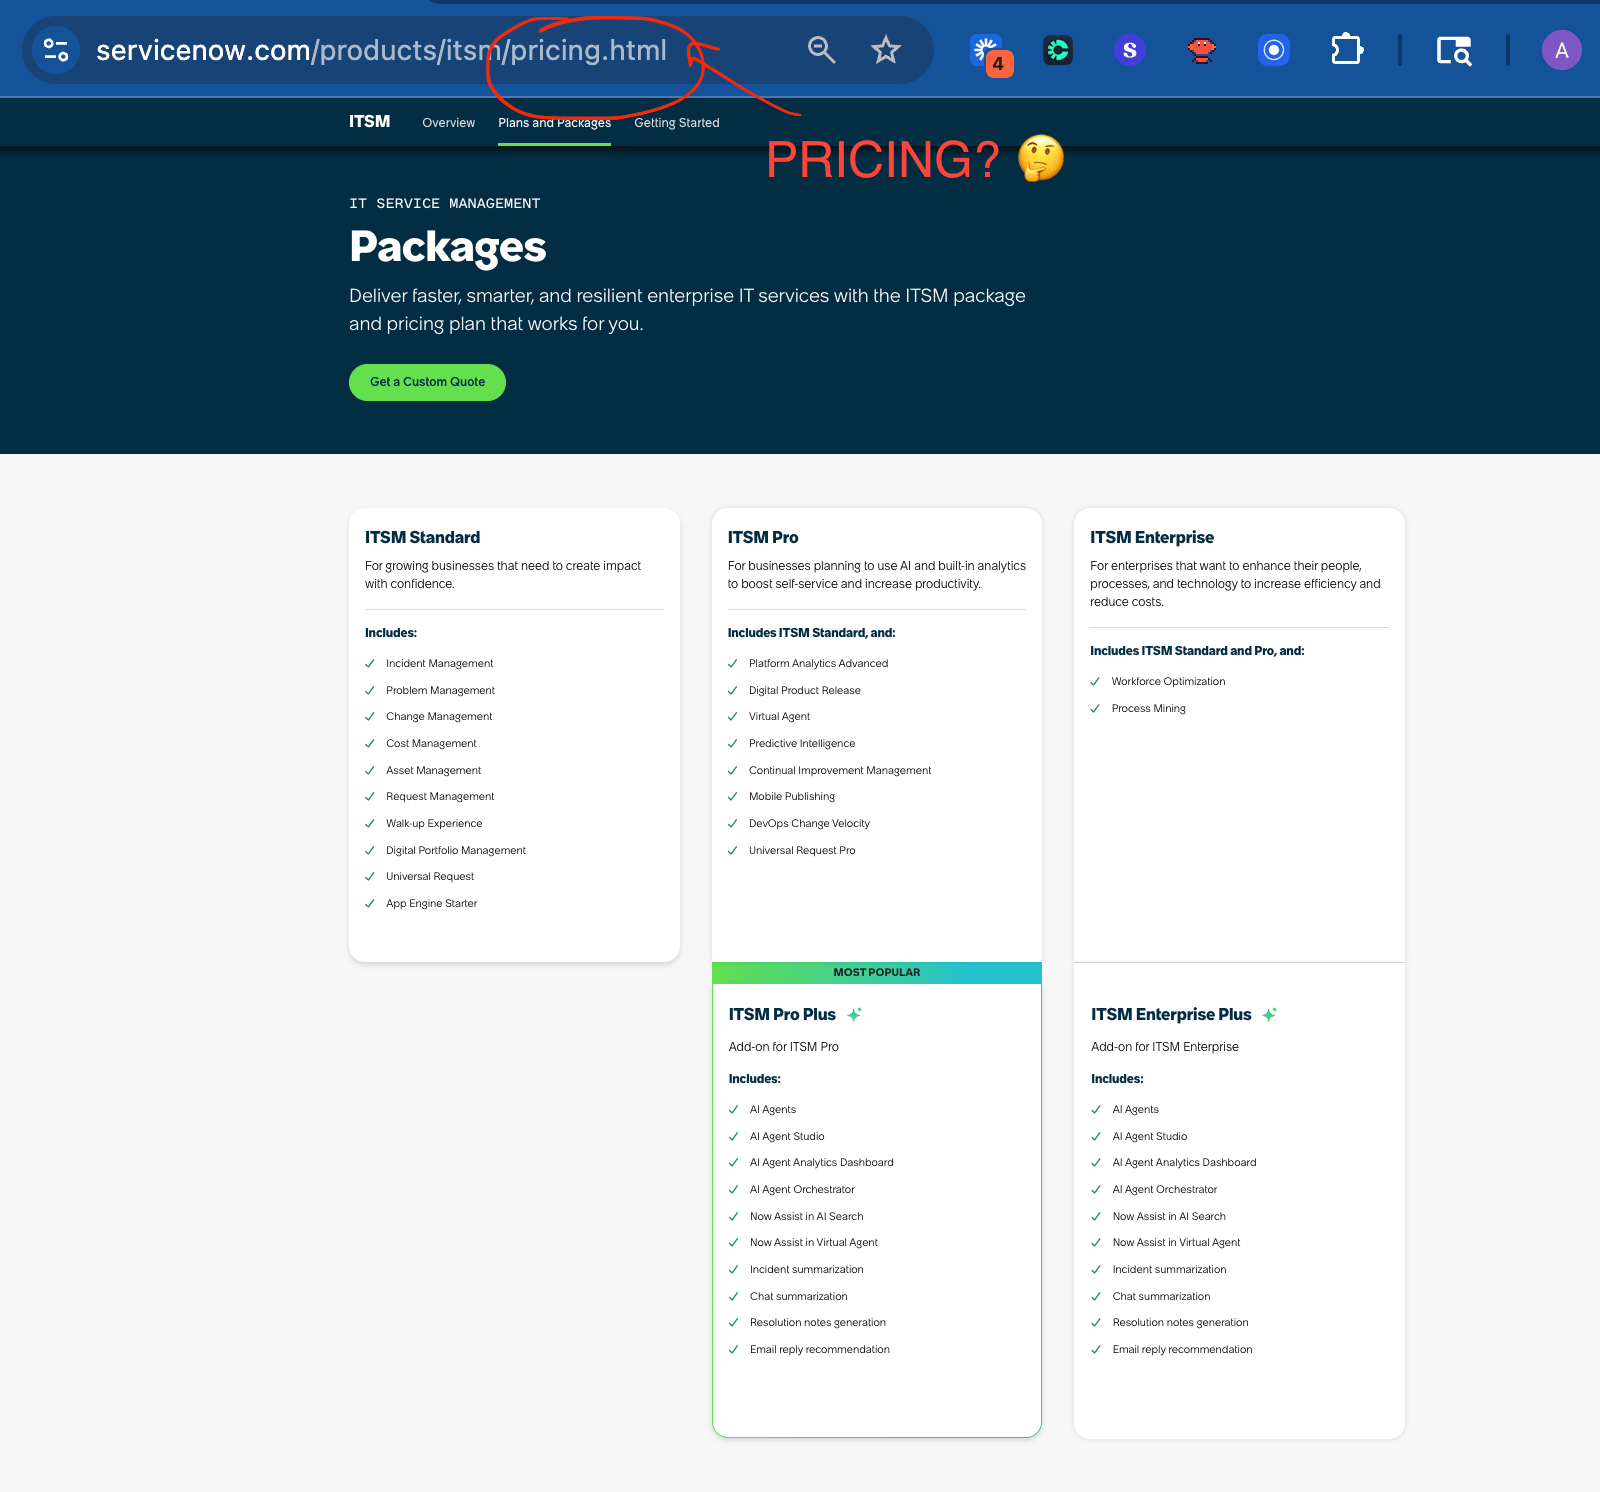
Task: Click the address bar showing the pricing URL
Action: click(380, 49)
